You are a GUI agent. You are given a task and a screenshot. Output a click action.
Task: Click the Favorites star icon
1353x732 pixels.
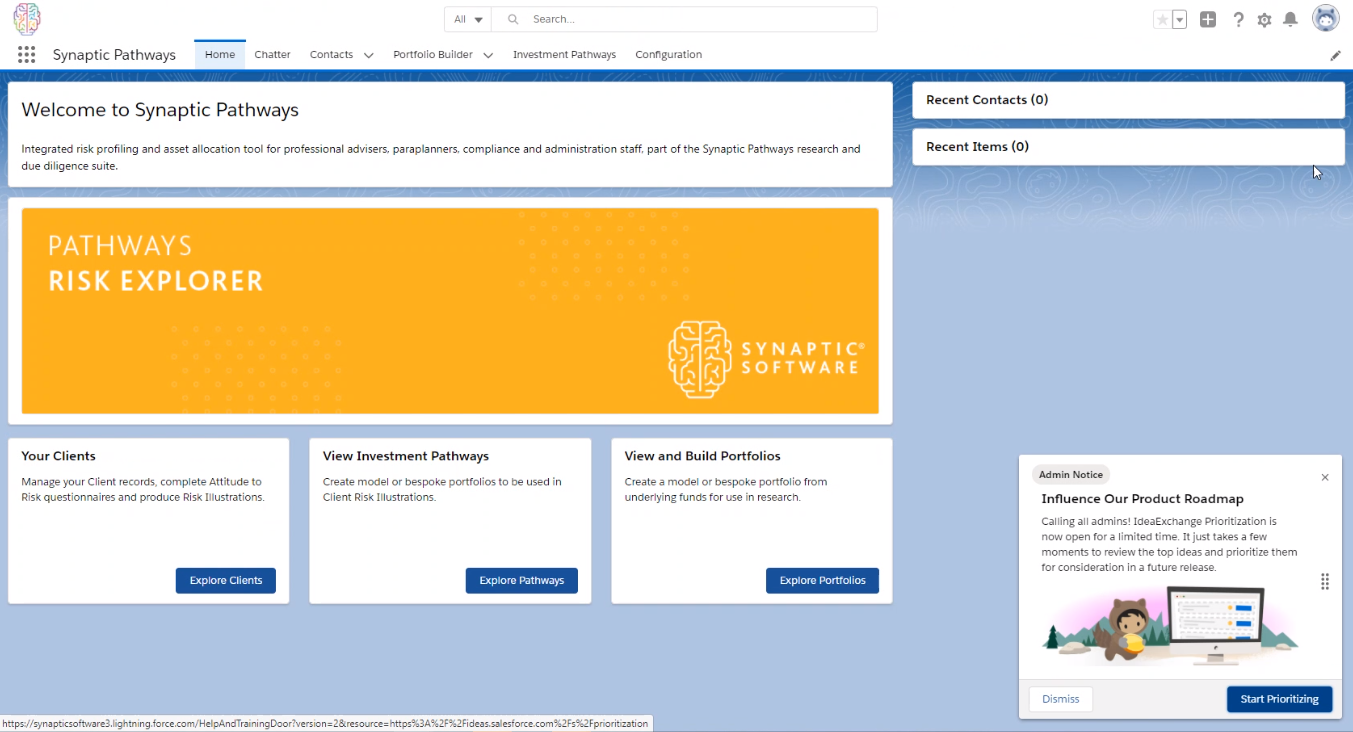[1162, 20]
